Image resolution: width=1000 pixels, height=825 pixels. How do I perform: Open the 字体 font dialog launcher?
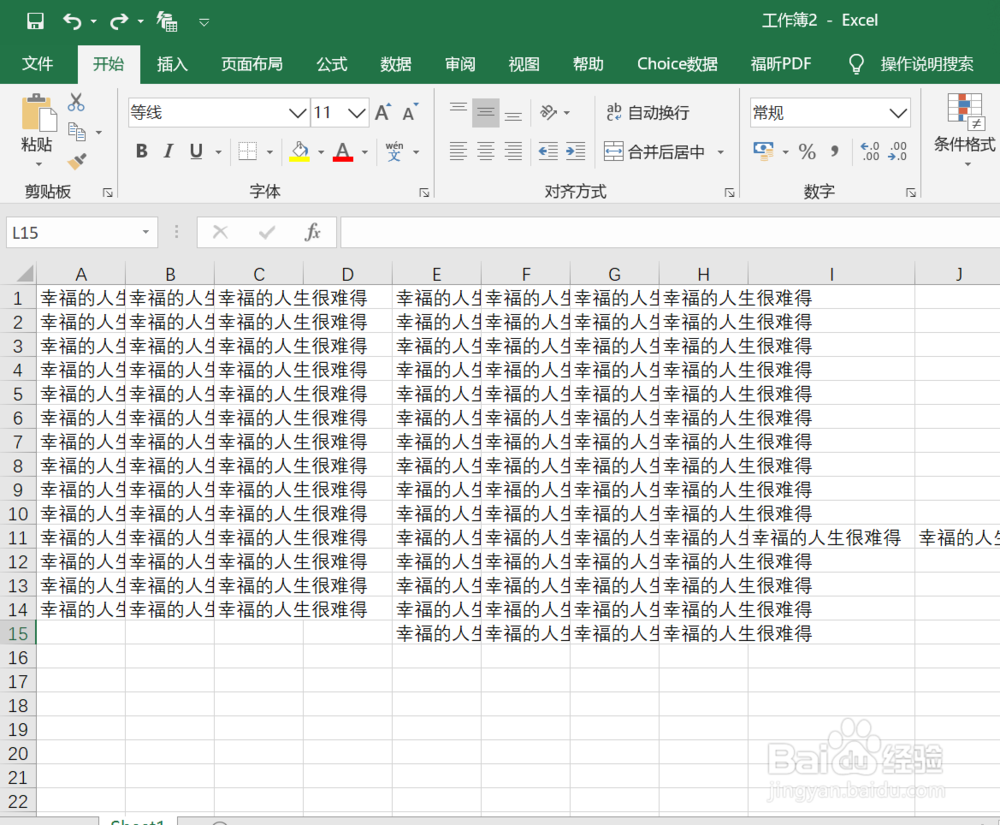pos(424,193)
